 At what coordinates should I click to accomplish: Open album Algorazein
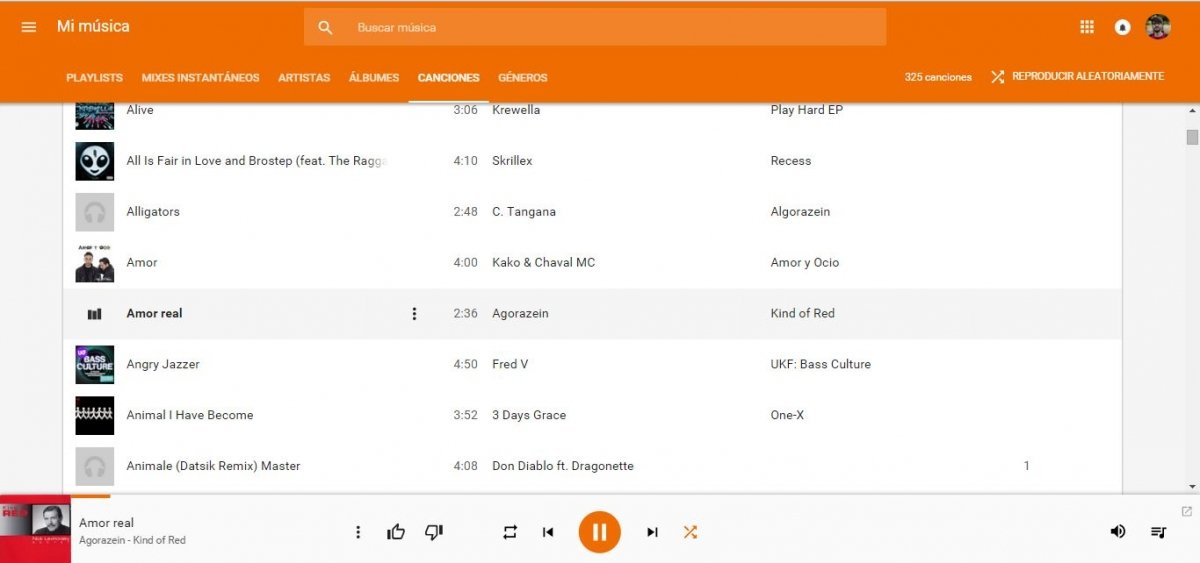tap(800, 212)
